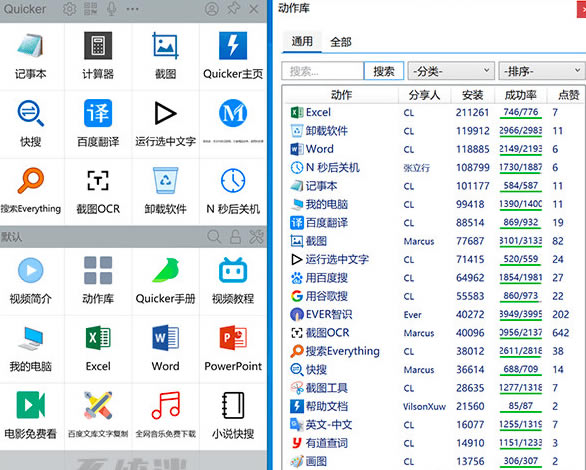Click the 搜索... input field
Viewport: 586px width, 470px height.
tap(323, 71)
